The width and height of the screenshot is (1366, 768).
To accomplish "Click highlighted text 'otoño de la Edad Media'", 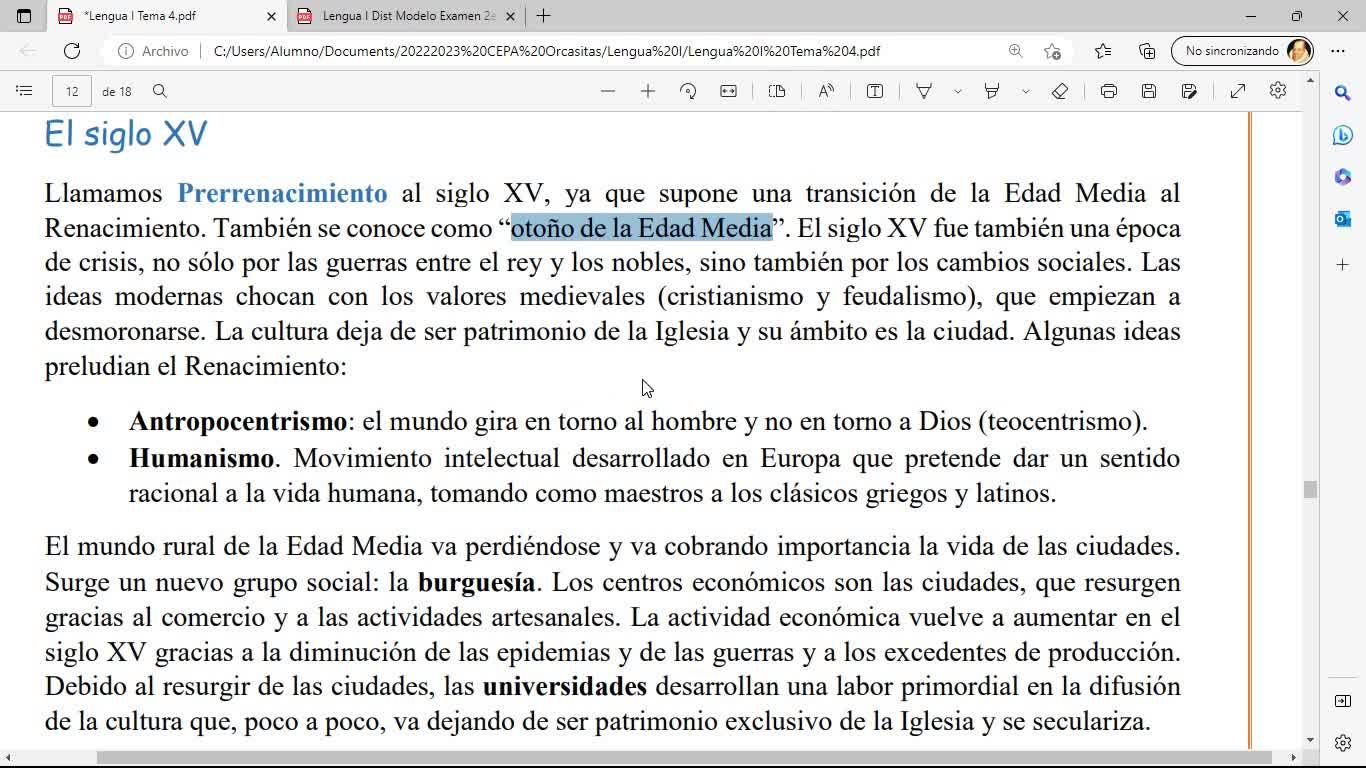I will 641,228.
